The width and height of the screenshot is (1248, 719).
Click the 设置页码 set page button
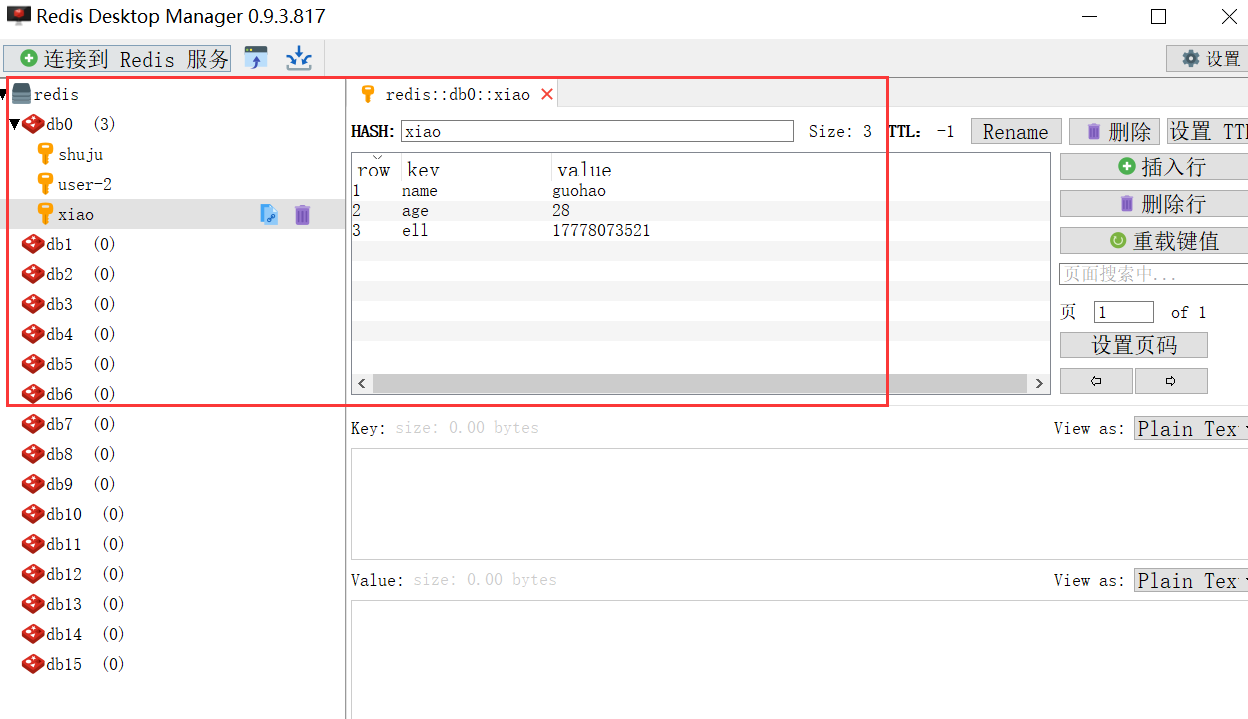[1134, 345]
